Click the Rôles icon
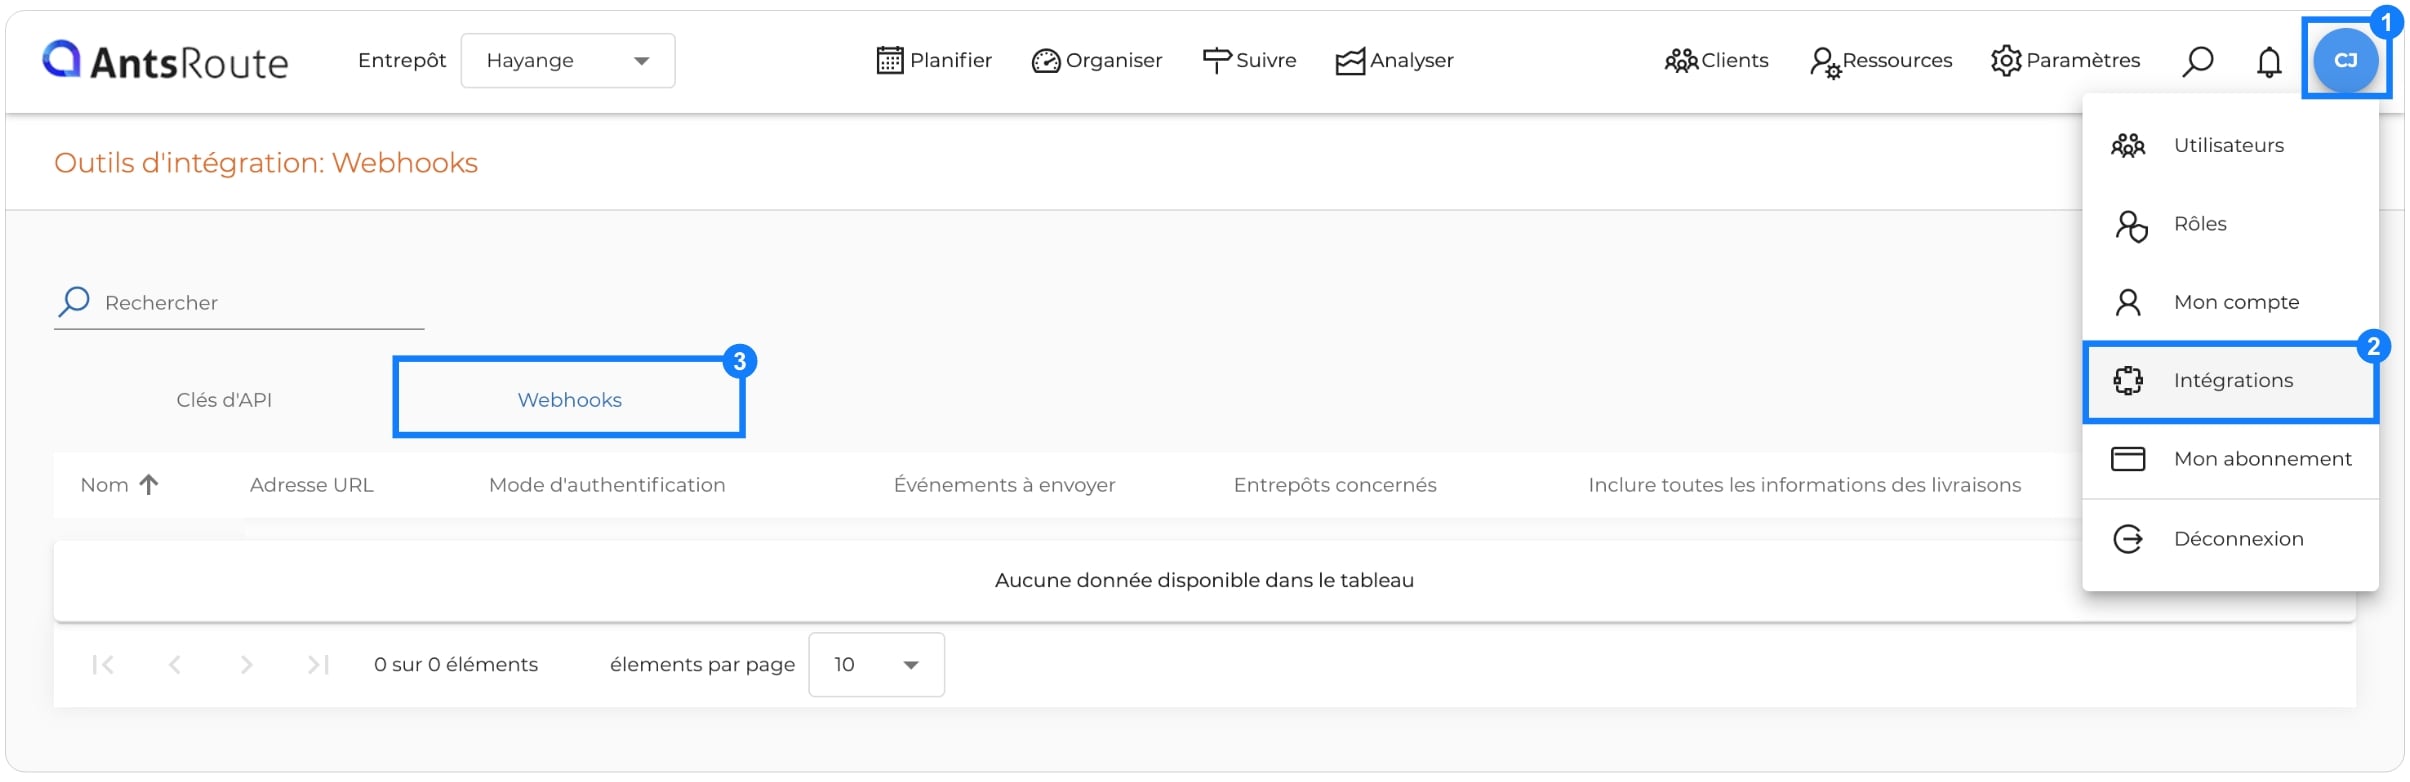The height and width of the screenshot is (782, 2410). pos(2130,226)
